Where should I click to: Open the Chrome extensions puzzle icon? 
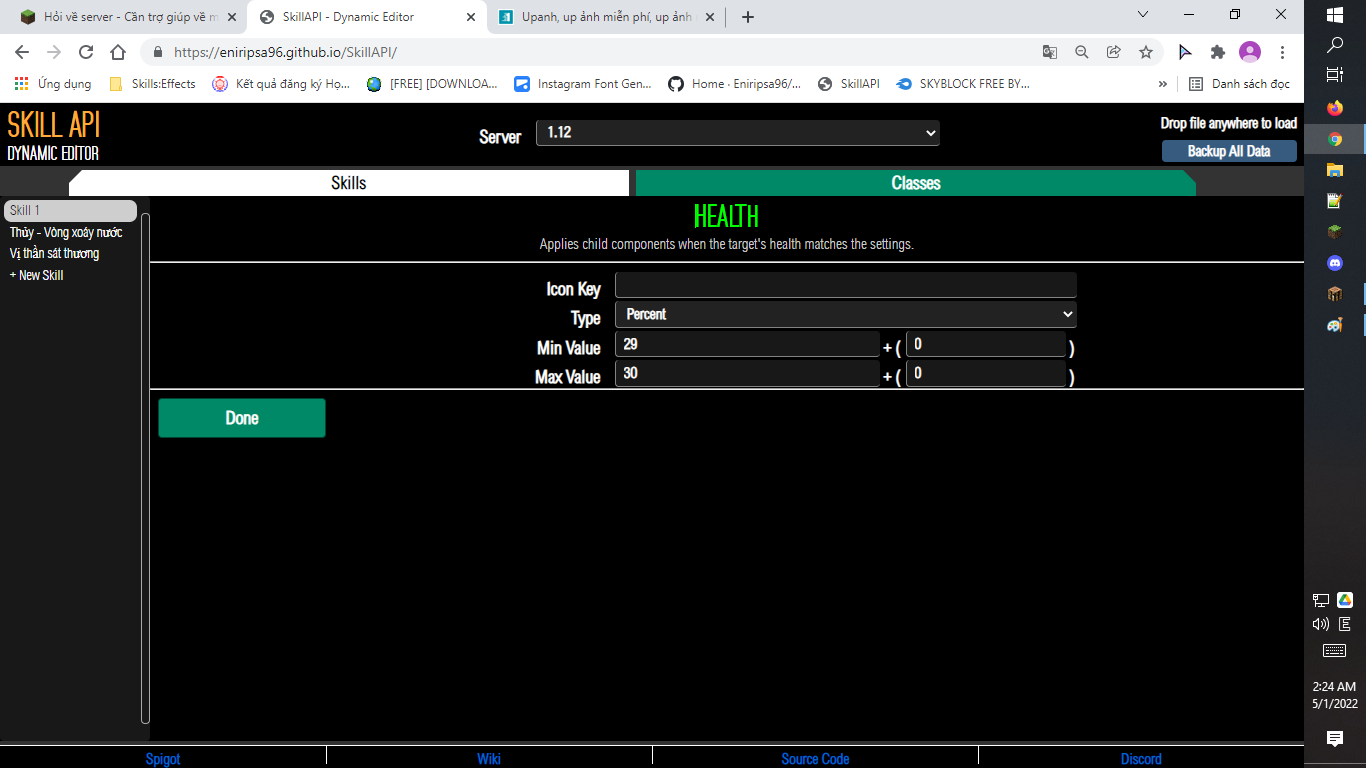(x=1217, y=52)
